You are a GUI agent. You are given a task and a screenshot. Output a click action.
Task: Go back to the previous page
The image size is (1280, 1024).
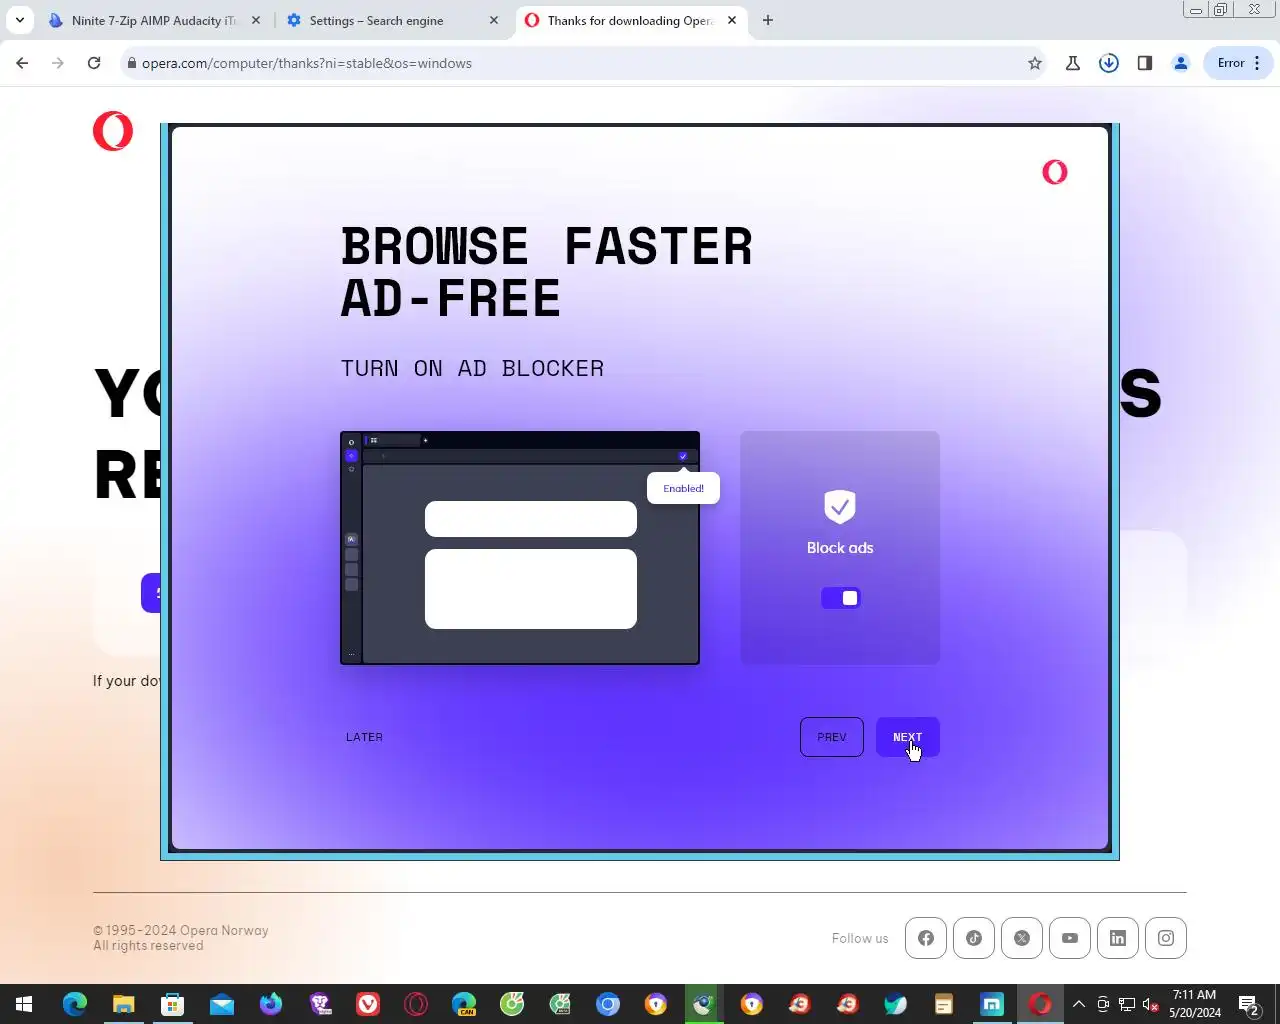point(22,63)
